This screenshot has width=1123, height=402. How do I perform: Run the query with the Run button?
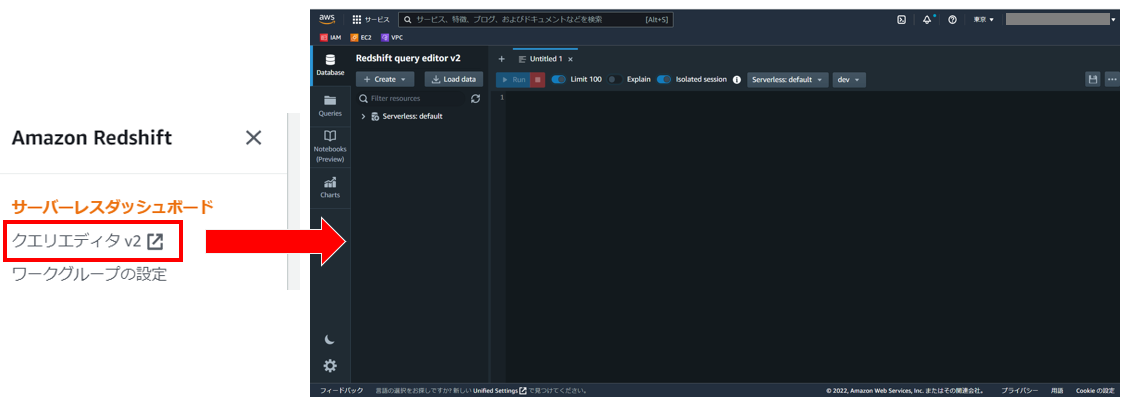pyautogui.click(x=513, y=80)
